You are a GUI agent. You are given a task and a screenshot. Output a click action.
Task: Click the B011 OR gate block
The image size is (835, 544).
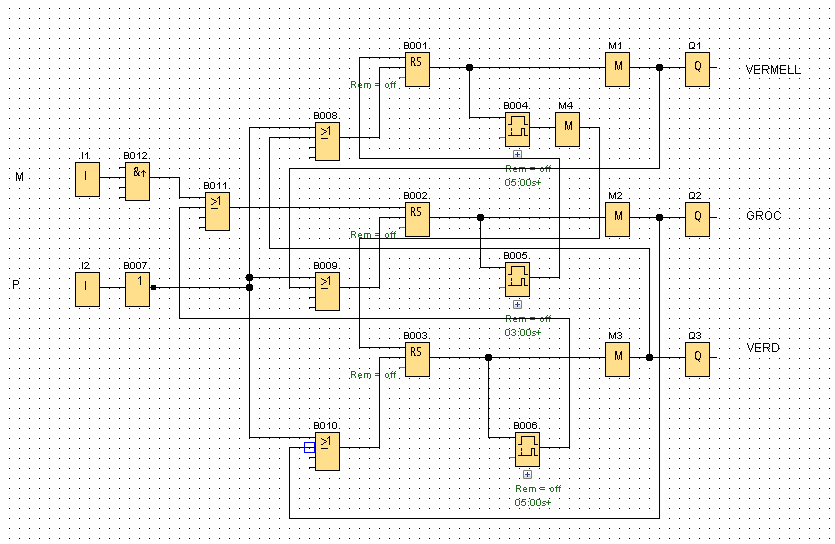(x=218, y=211)
